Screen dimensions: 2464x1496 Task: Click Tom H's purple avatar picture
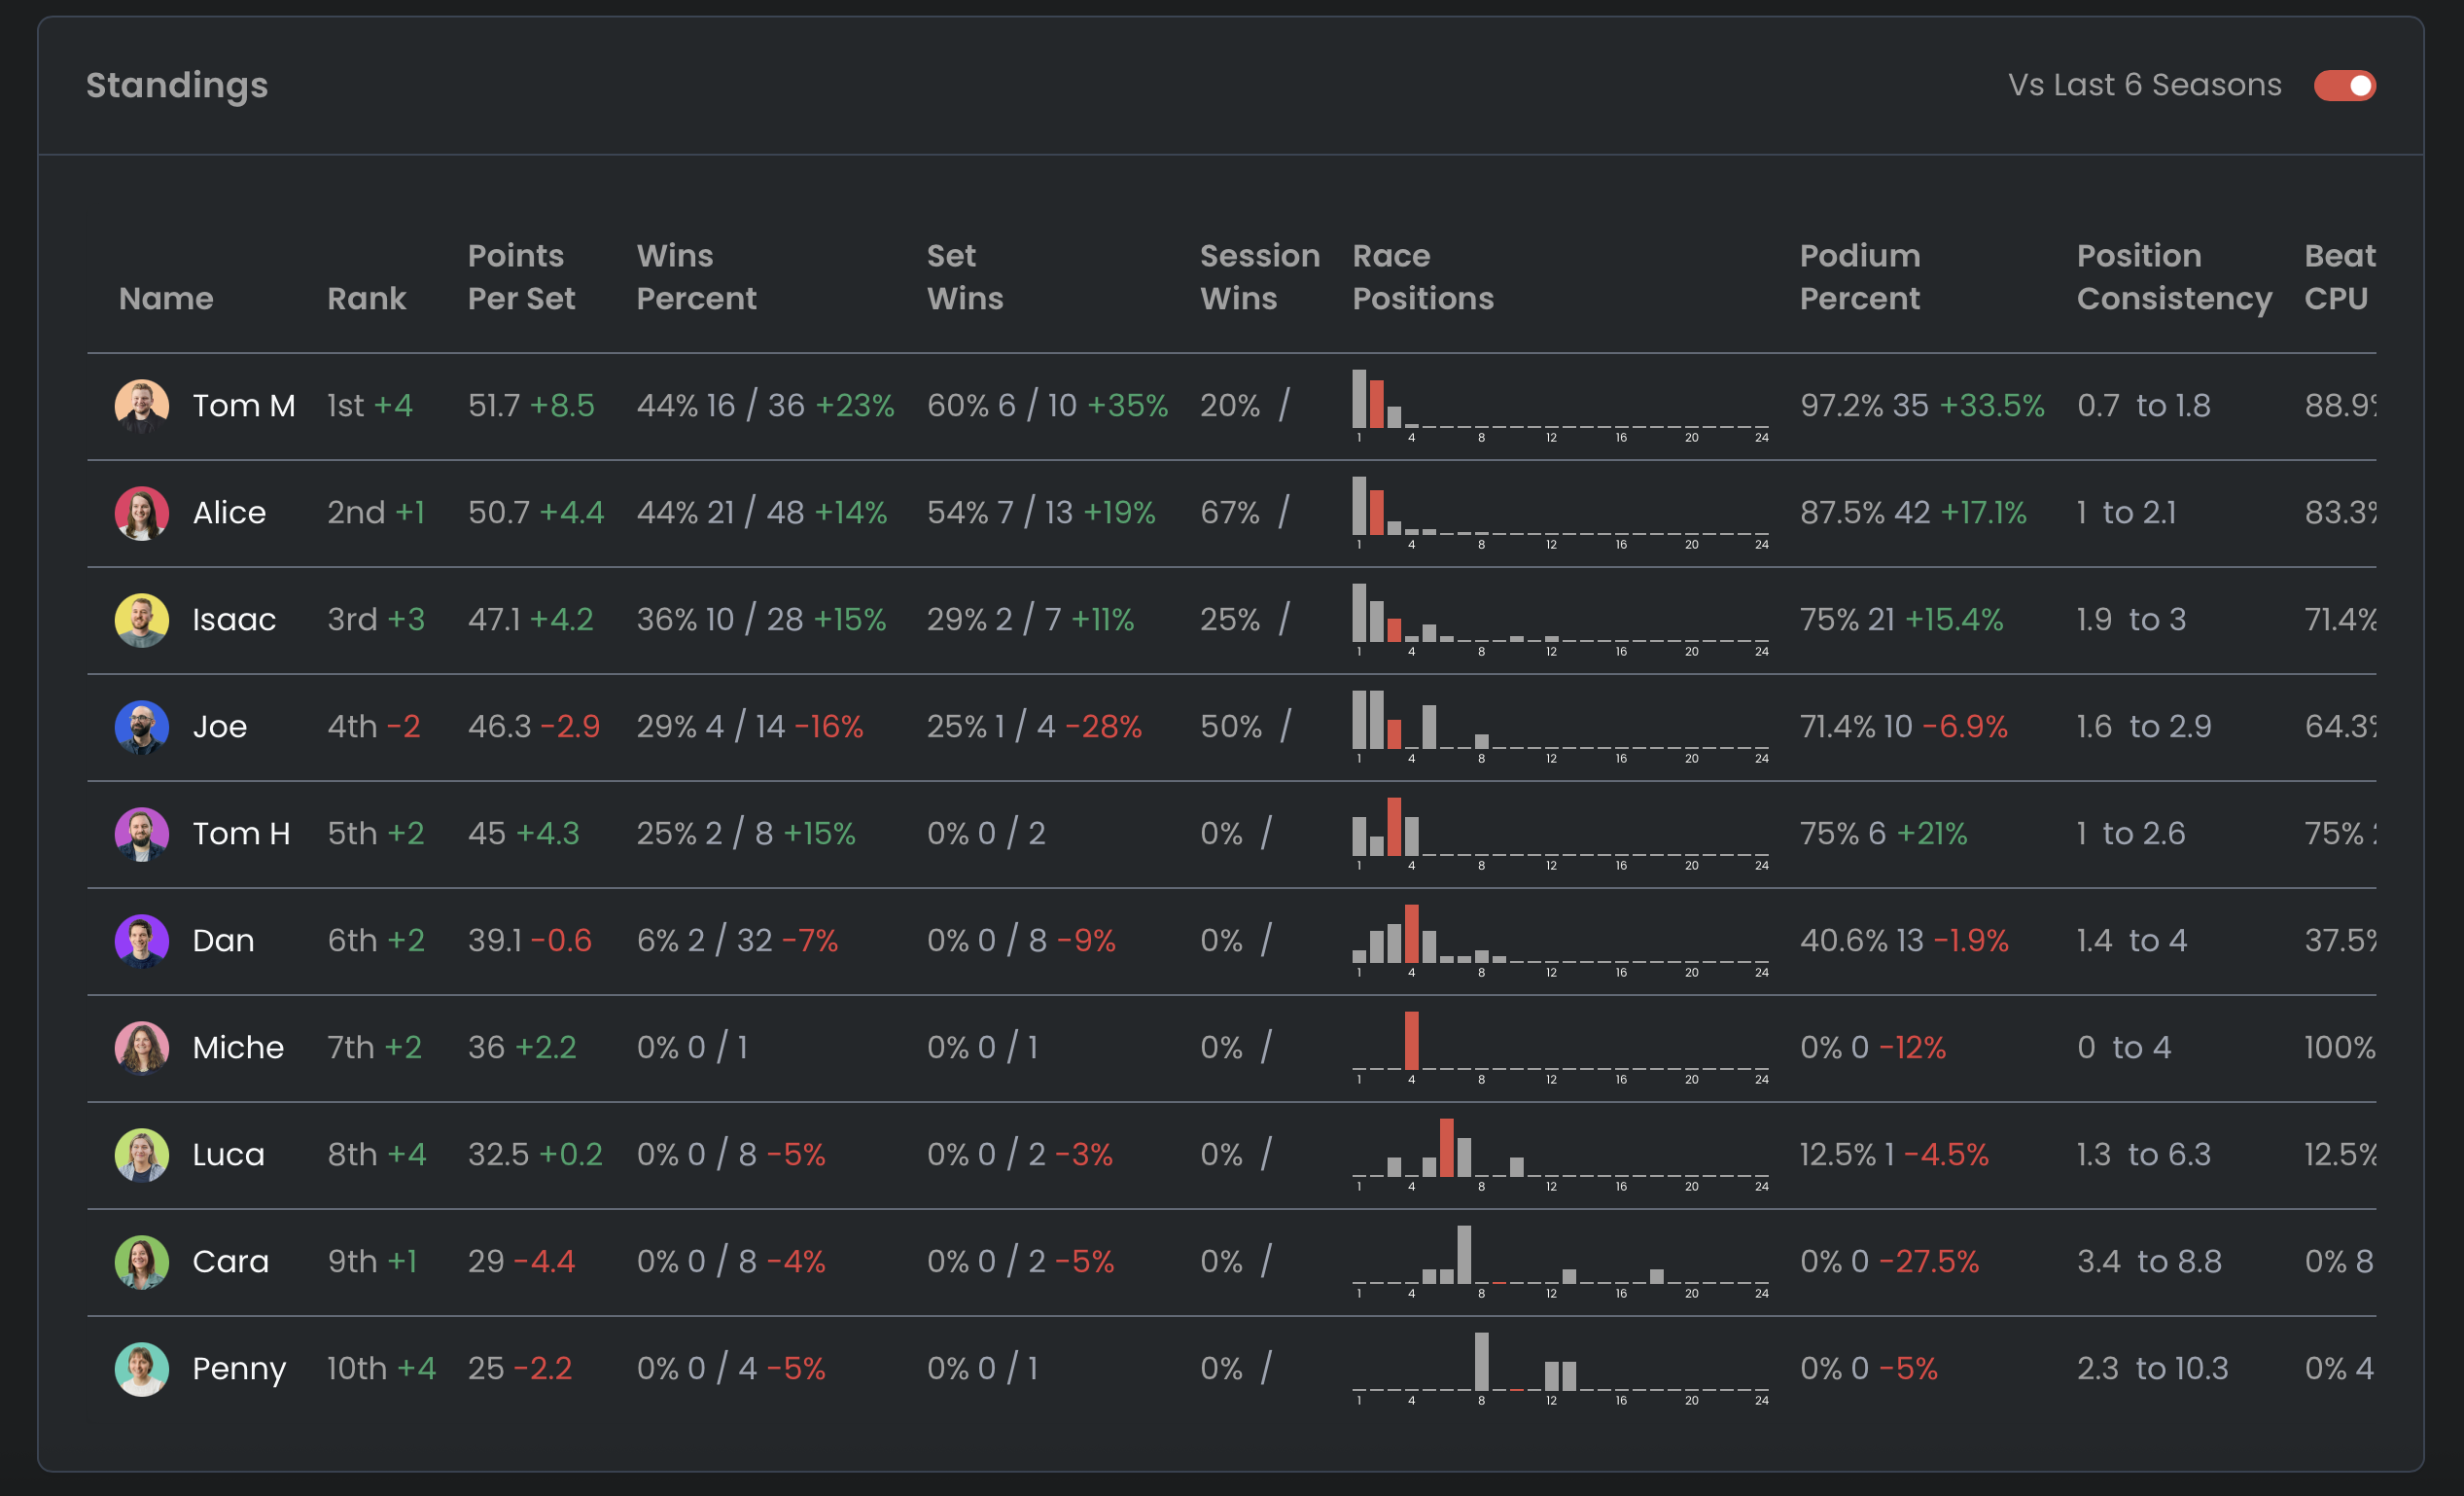(x=141, y=834)
